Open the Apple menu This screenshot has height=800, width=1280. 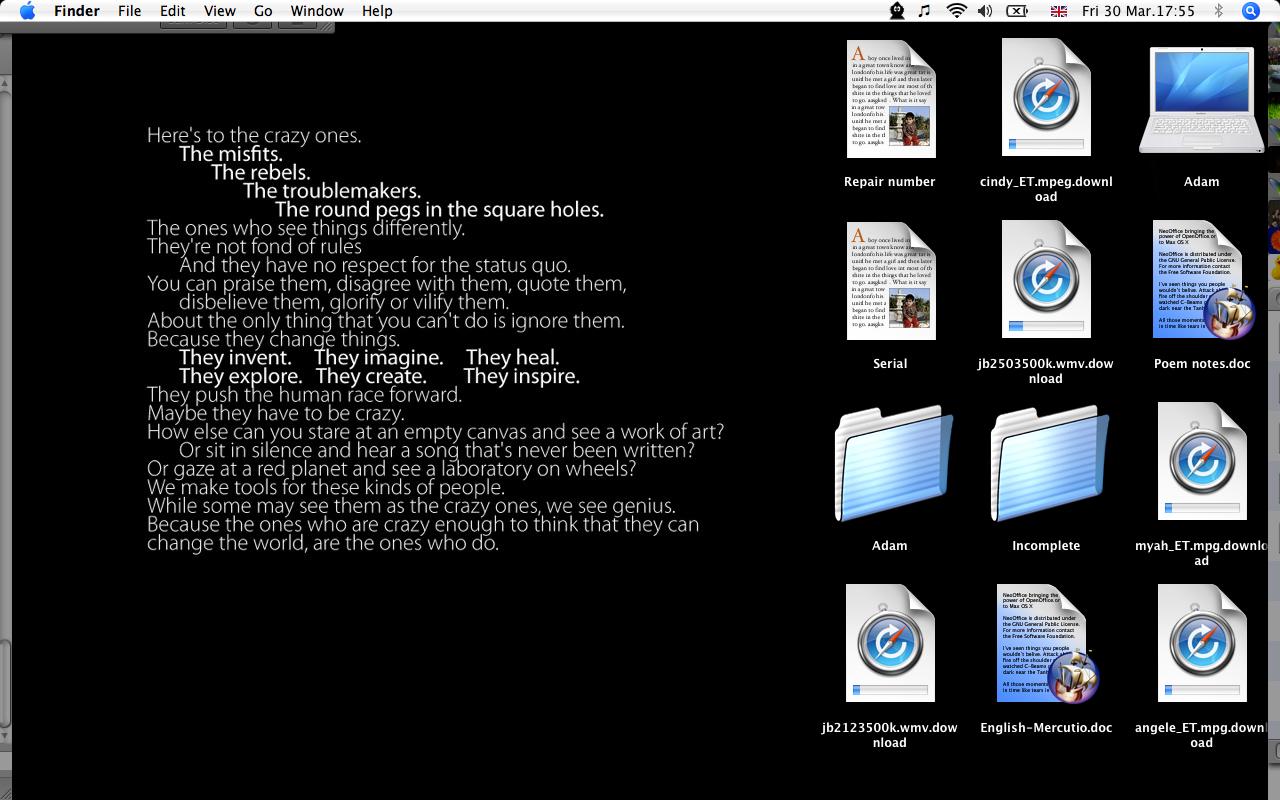click(x=27, y=11)
